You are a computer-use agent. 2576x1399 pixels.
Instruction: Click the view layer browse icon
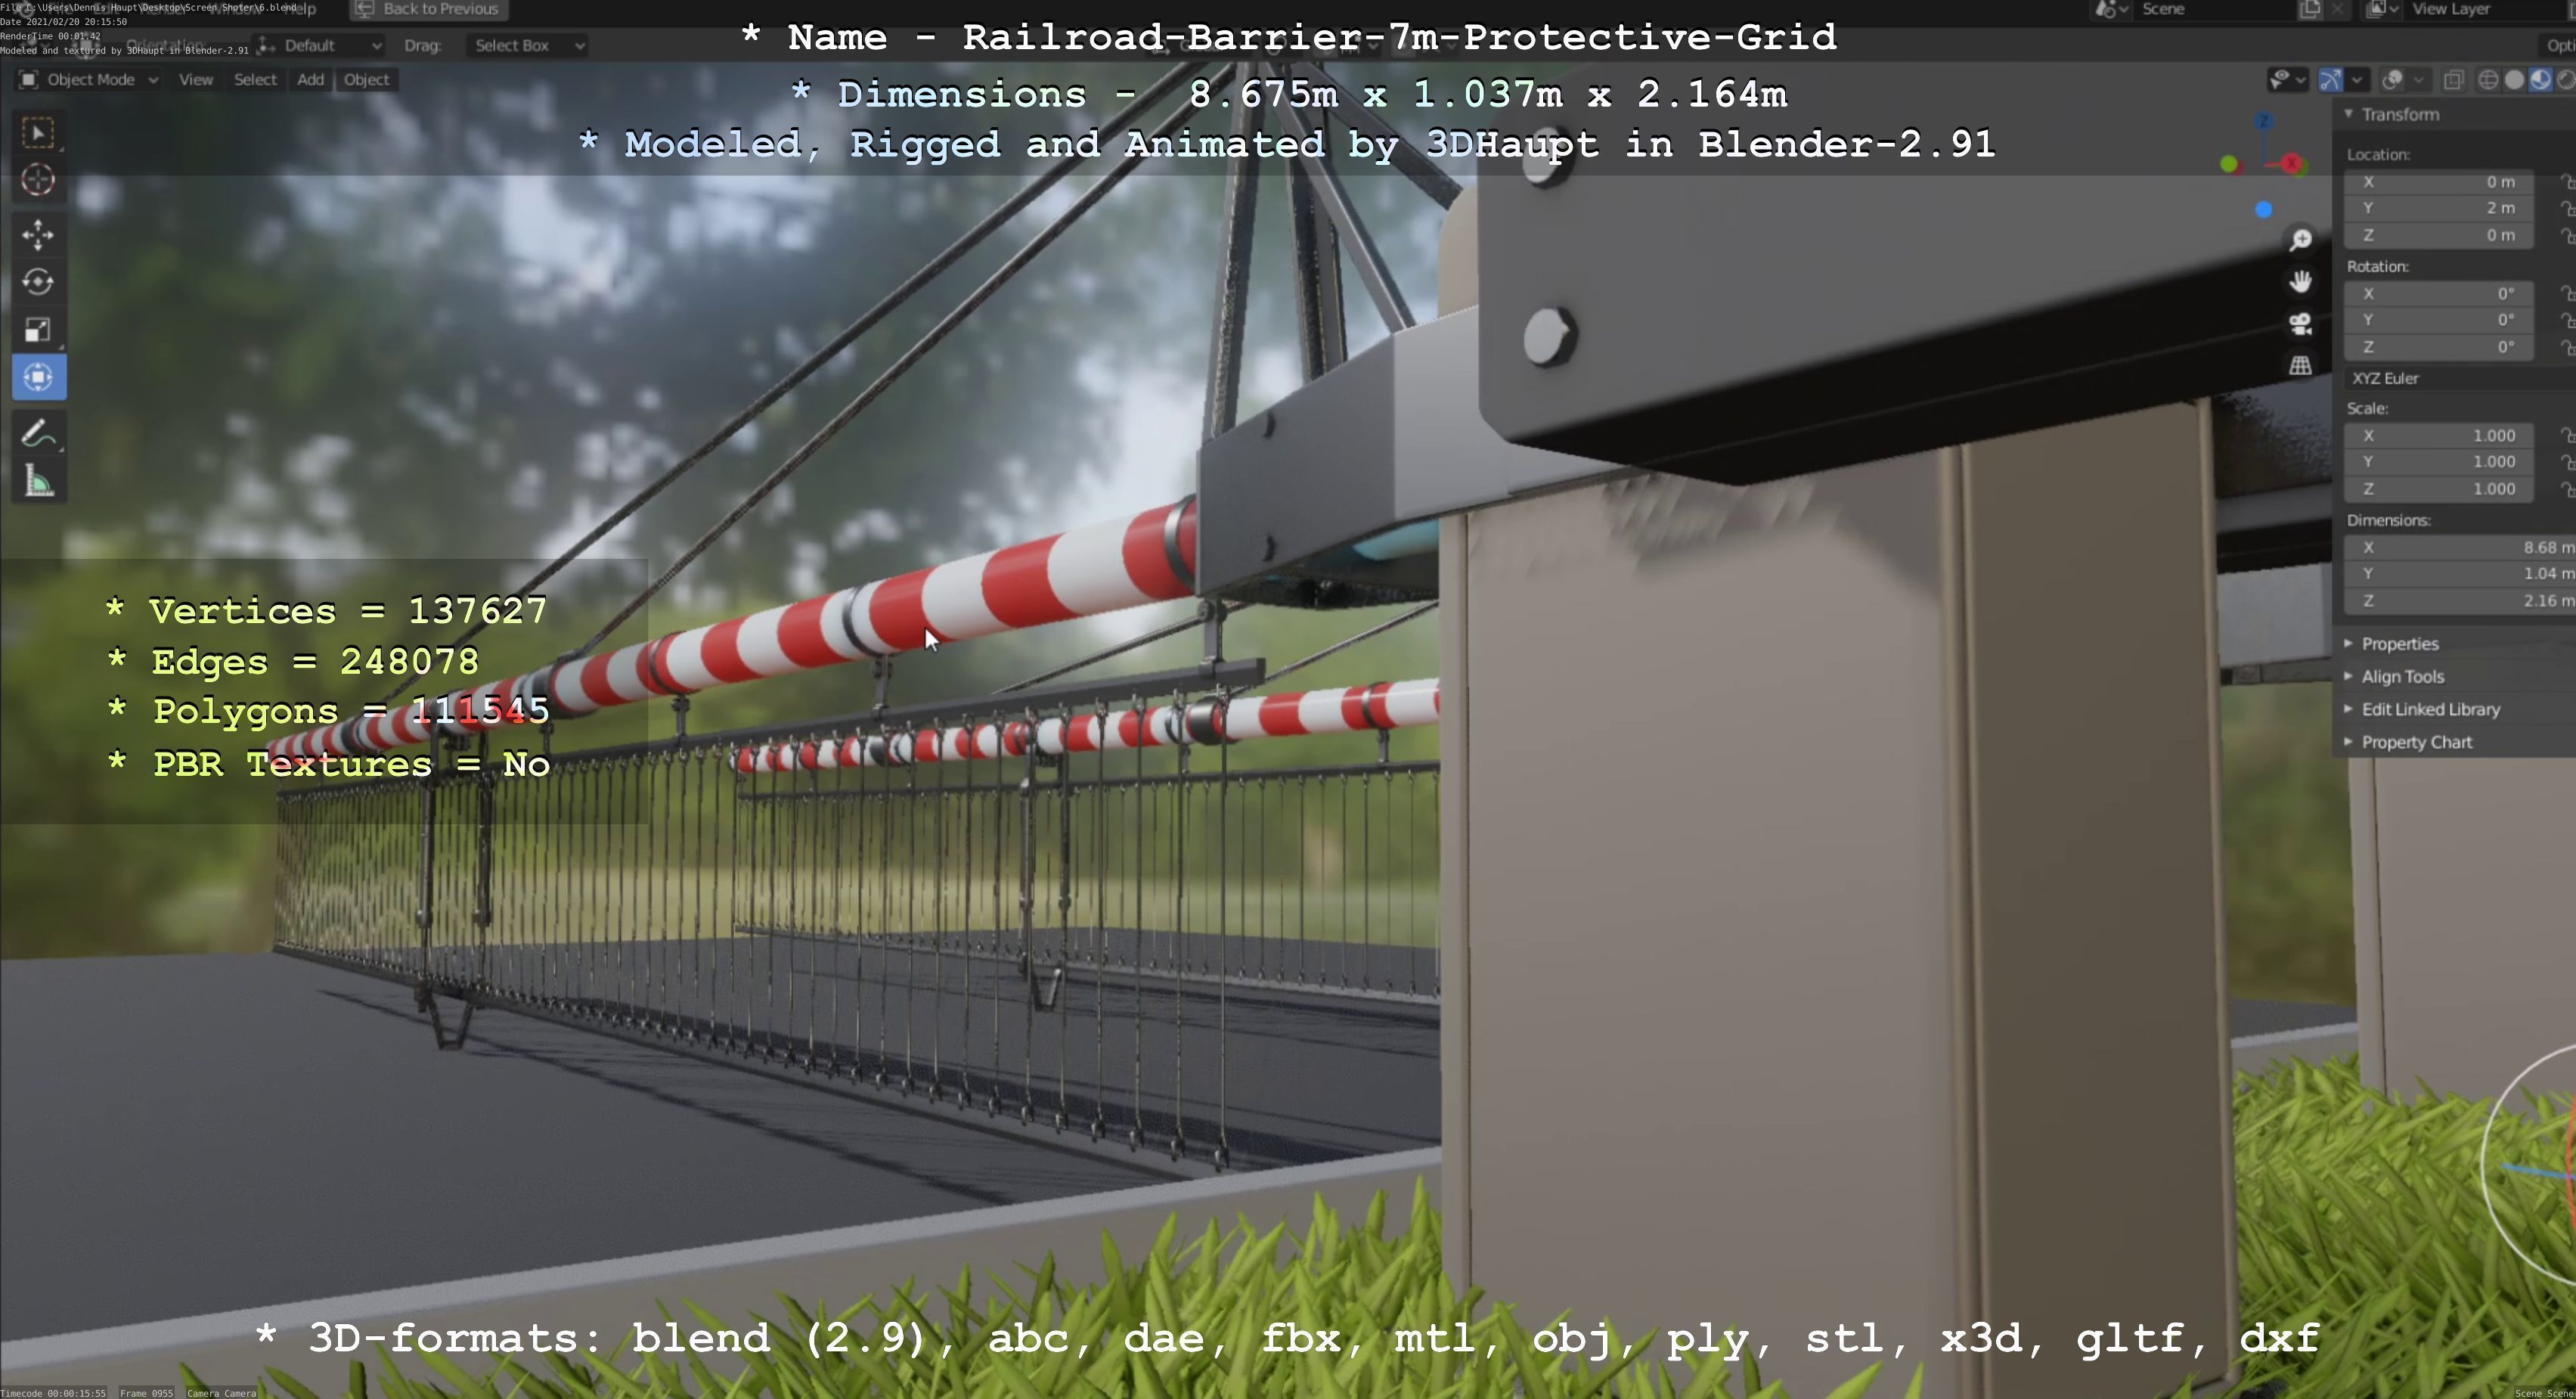pos(2382,9)
